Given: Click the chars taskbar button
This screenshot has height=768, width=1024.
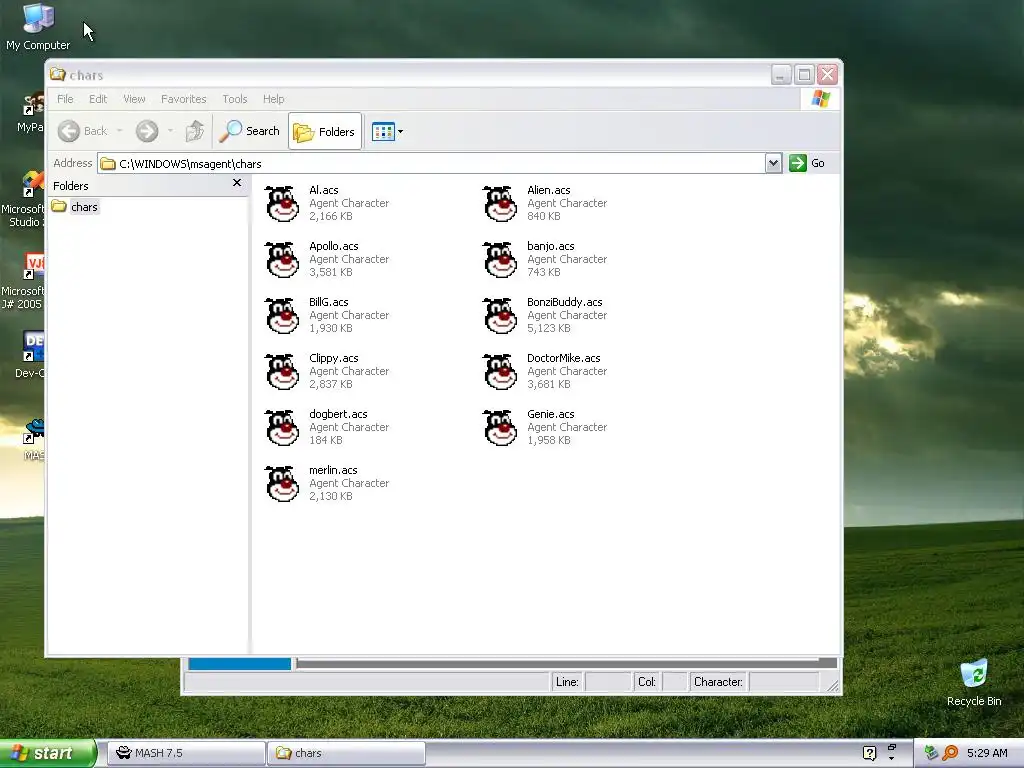Looking at the screenshot, I should 347,753.
